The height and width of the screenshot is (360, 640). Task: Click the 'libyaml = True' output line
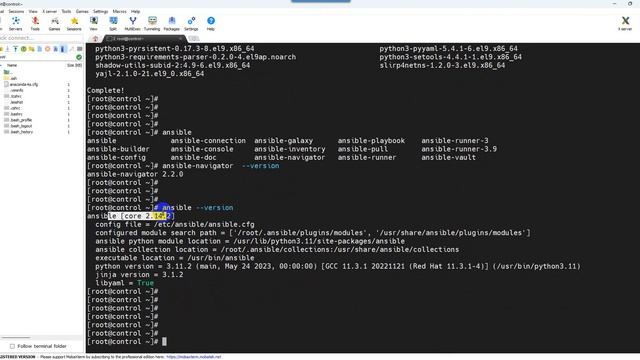tap(124, 283)
